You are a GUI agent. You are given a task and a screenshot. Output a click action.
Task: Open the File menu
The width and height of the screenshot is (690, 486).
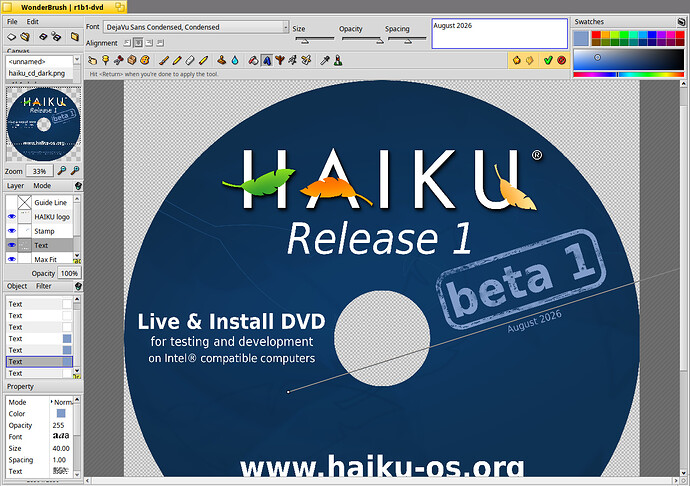pos(12,22)
